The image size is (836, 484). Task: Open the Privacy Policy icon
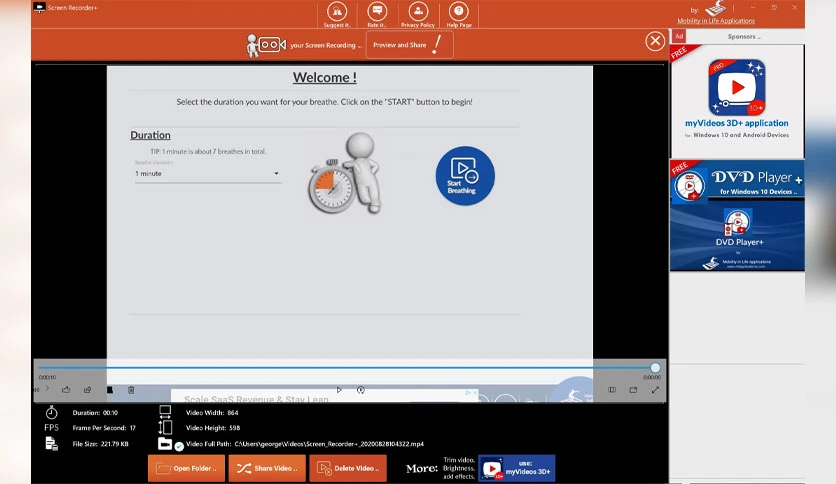click(x=418, y=14)
